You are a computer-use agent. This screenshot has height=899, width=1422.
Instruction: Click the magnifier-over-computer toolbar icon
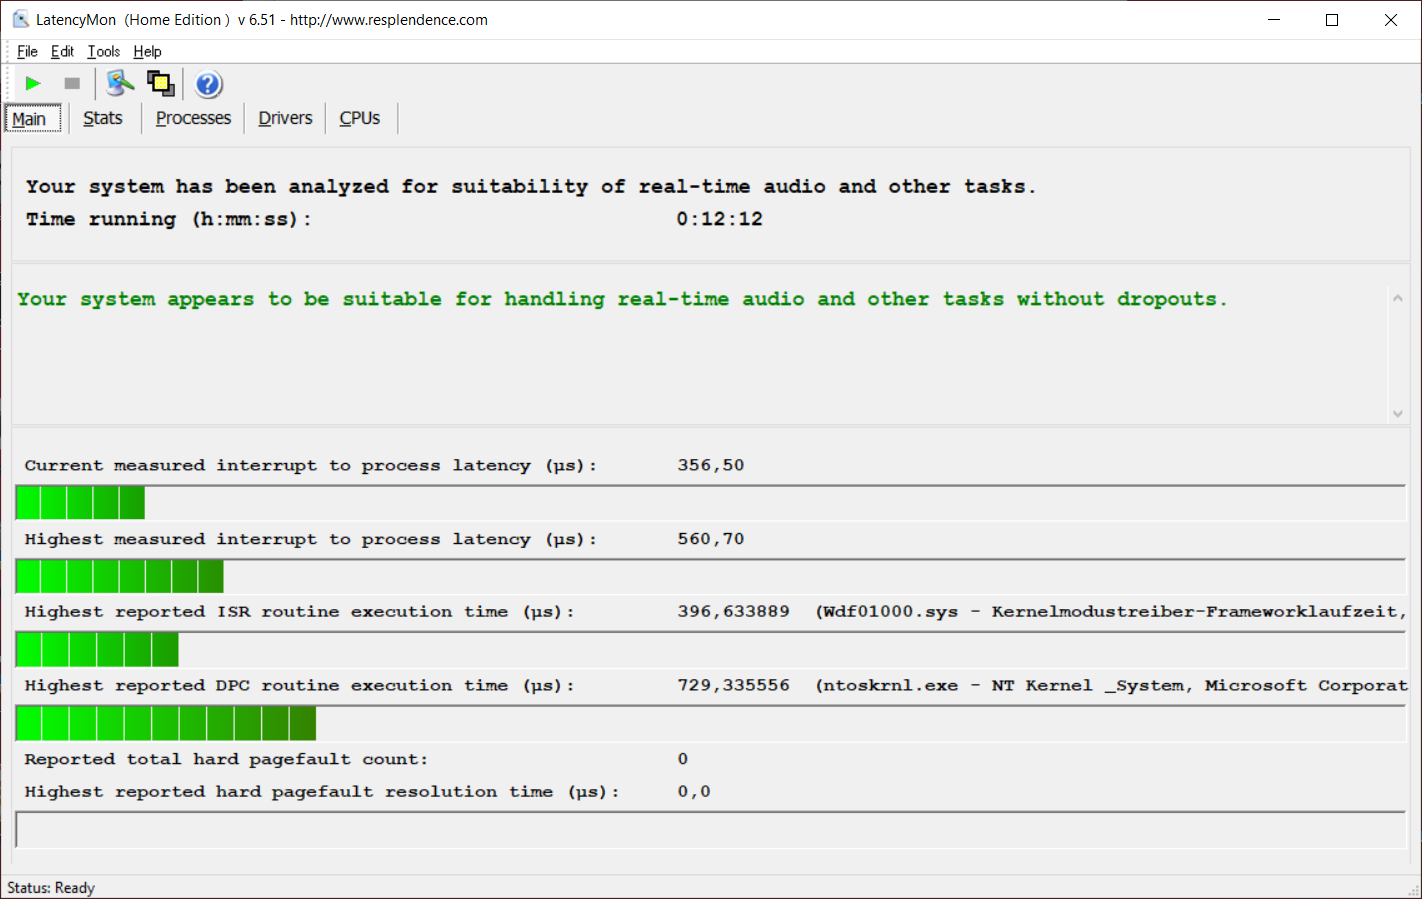pos(120,84)
